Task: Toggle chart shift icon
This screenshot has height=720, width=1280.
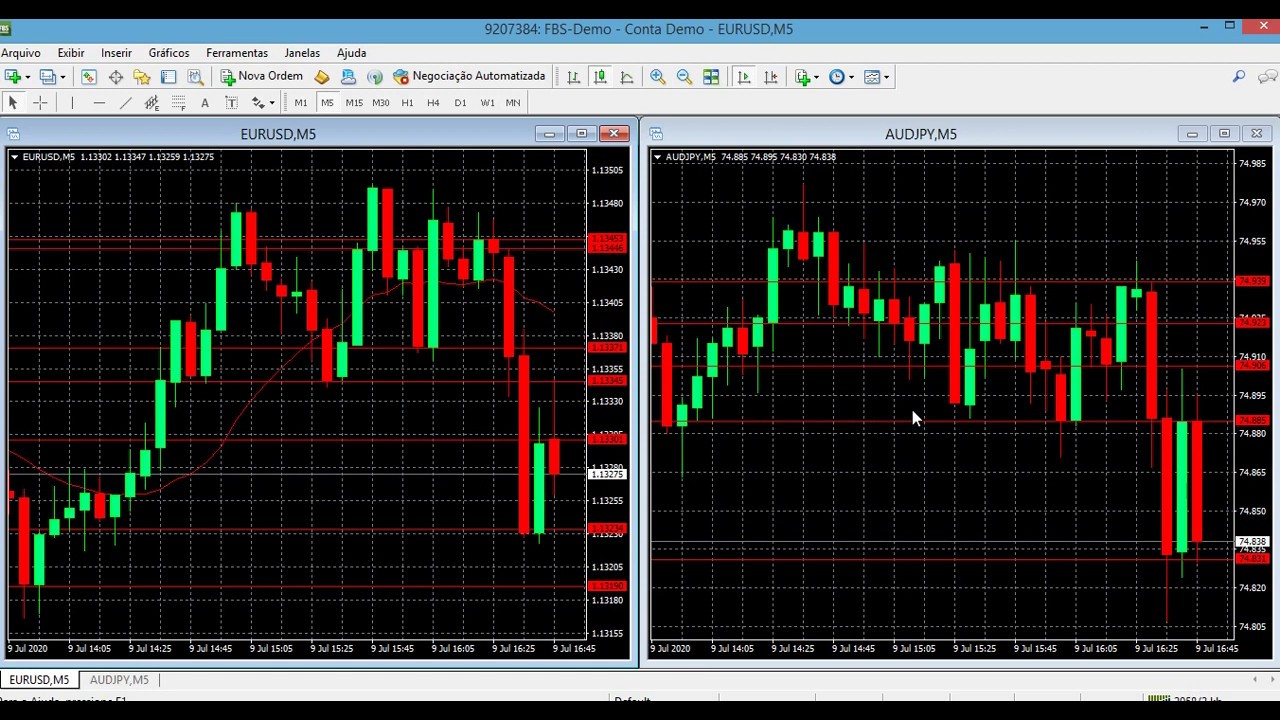Action: point(770,77)
